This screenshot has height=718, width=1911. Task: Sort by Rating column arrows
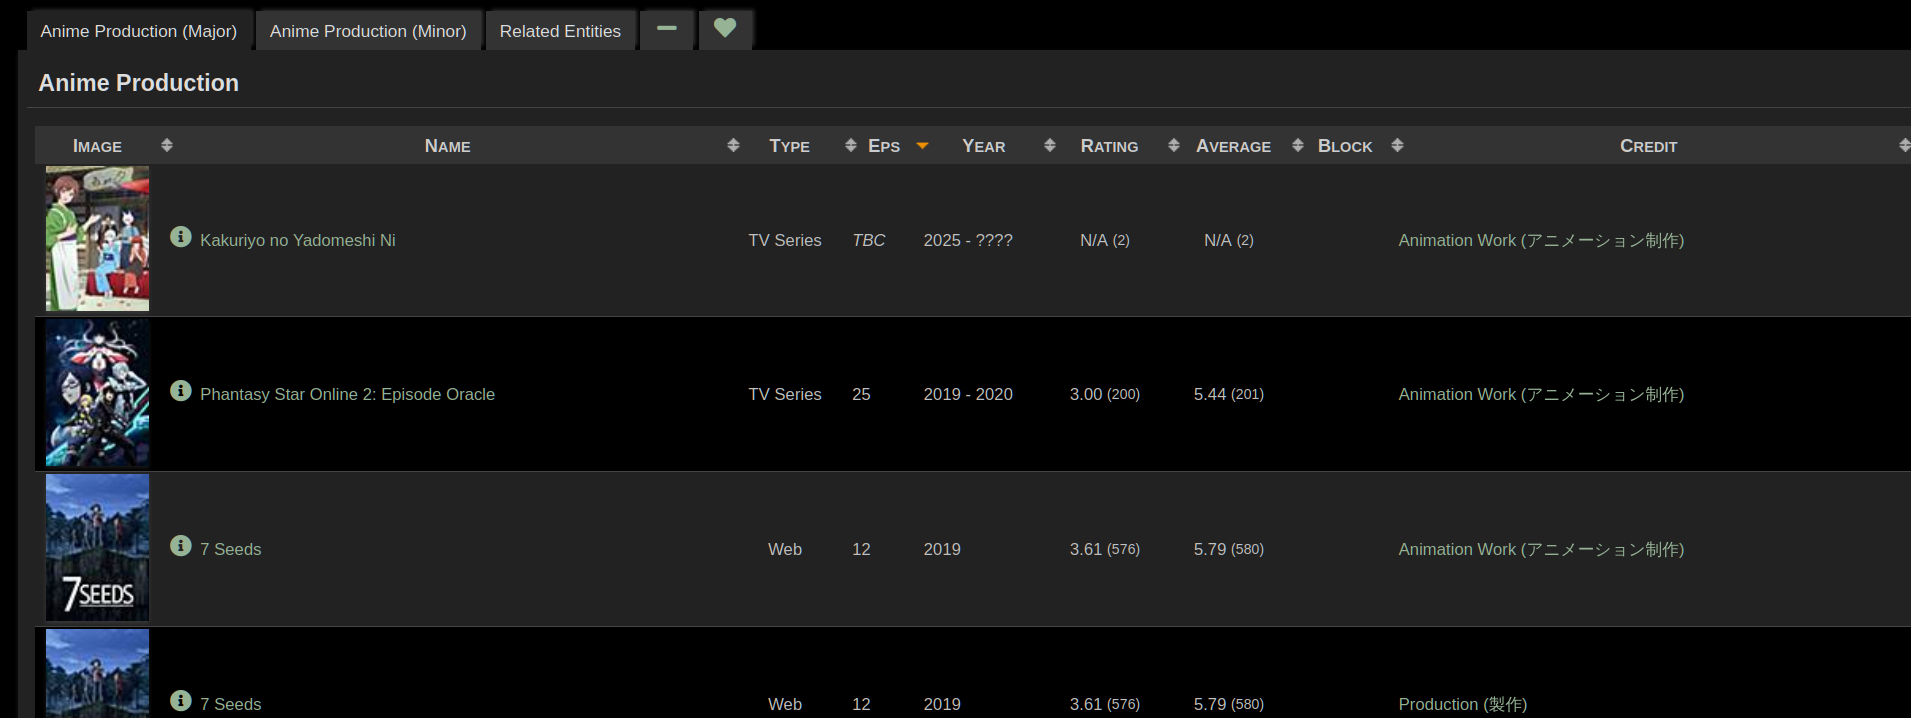pos(1173,146)
